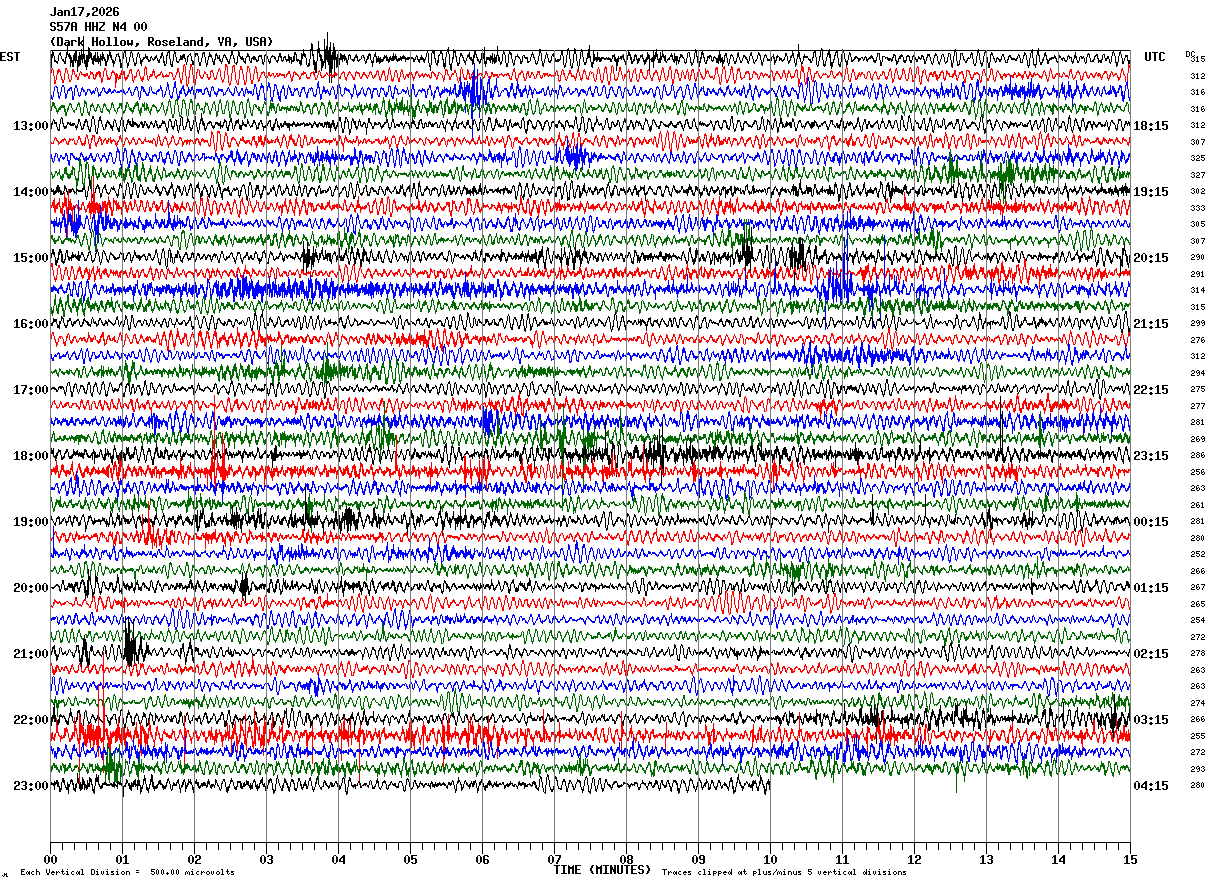
Task: Click minute tick 03 on time axis
Action: (x=266, y=859)
